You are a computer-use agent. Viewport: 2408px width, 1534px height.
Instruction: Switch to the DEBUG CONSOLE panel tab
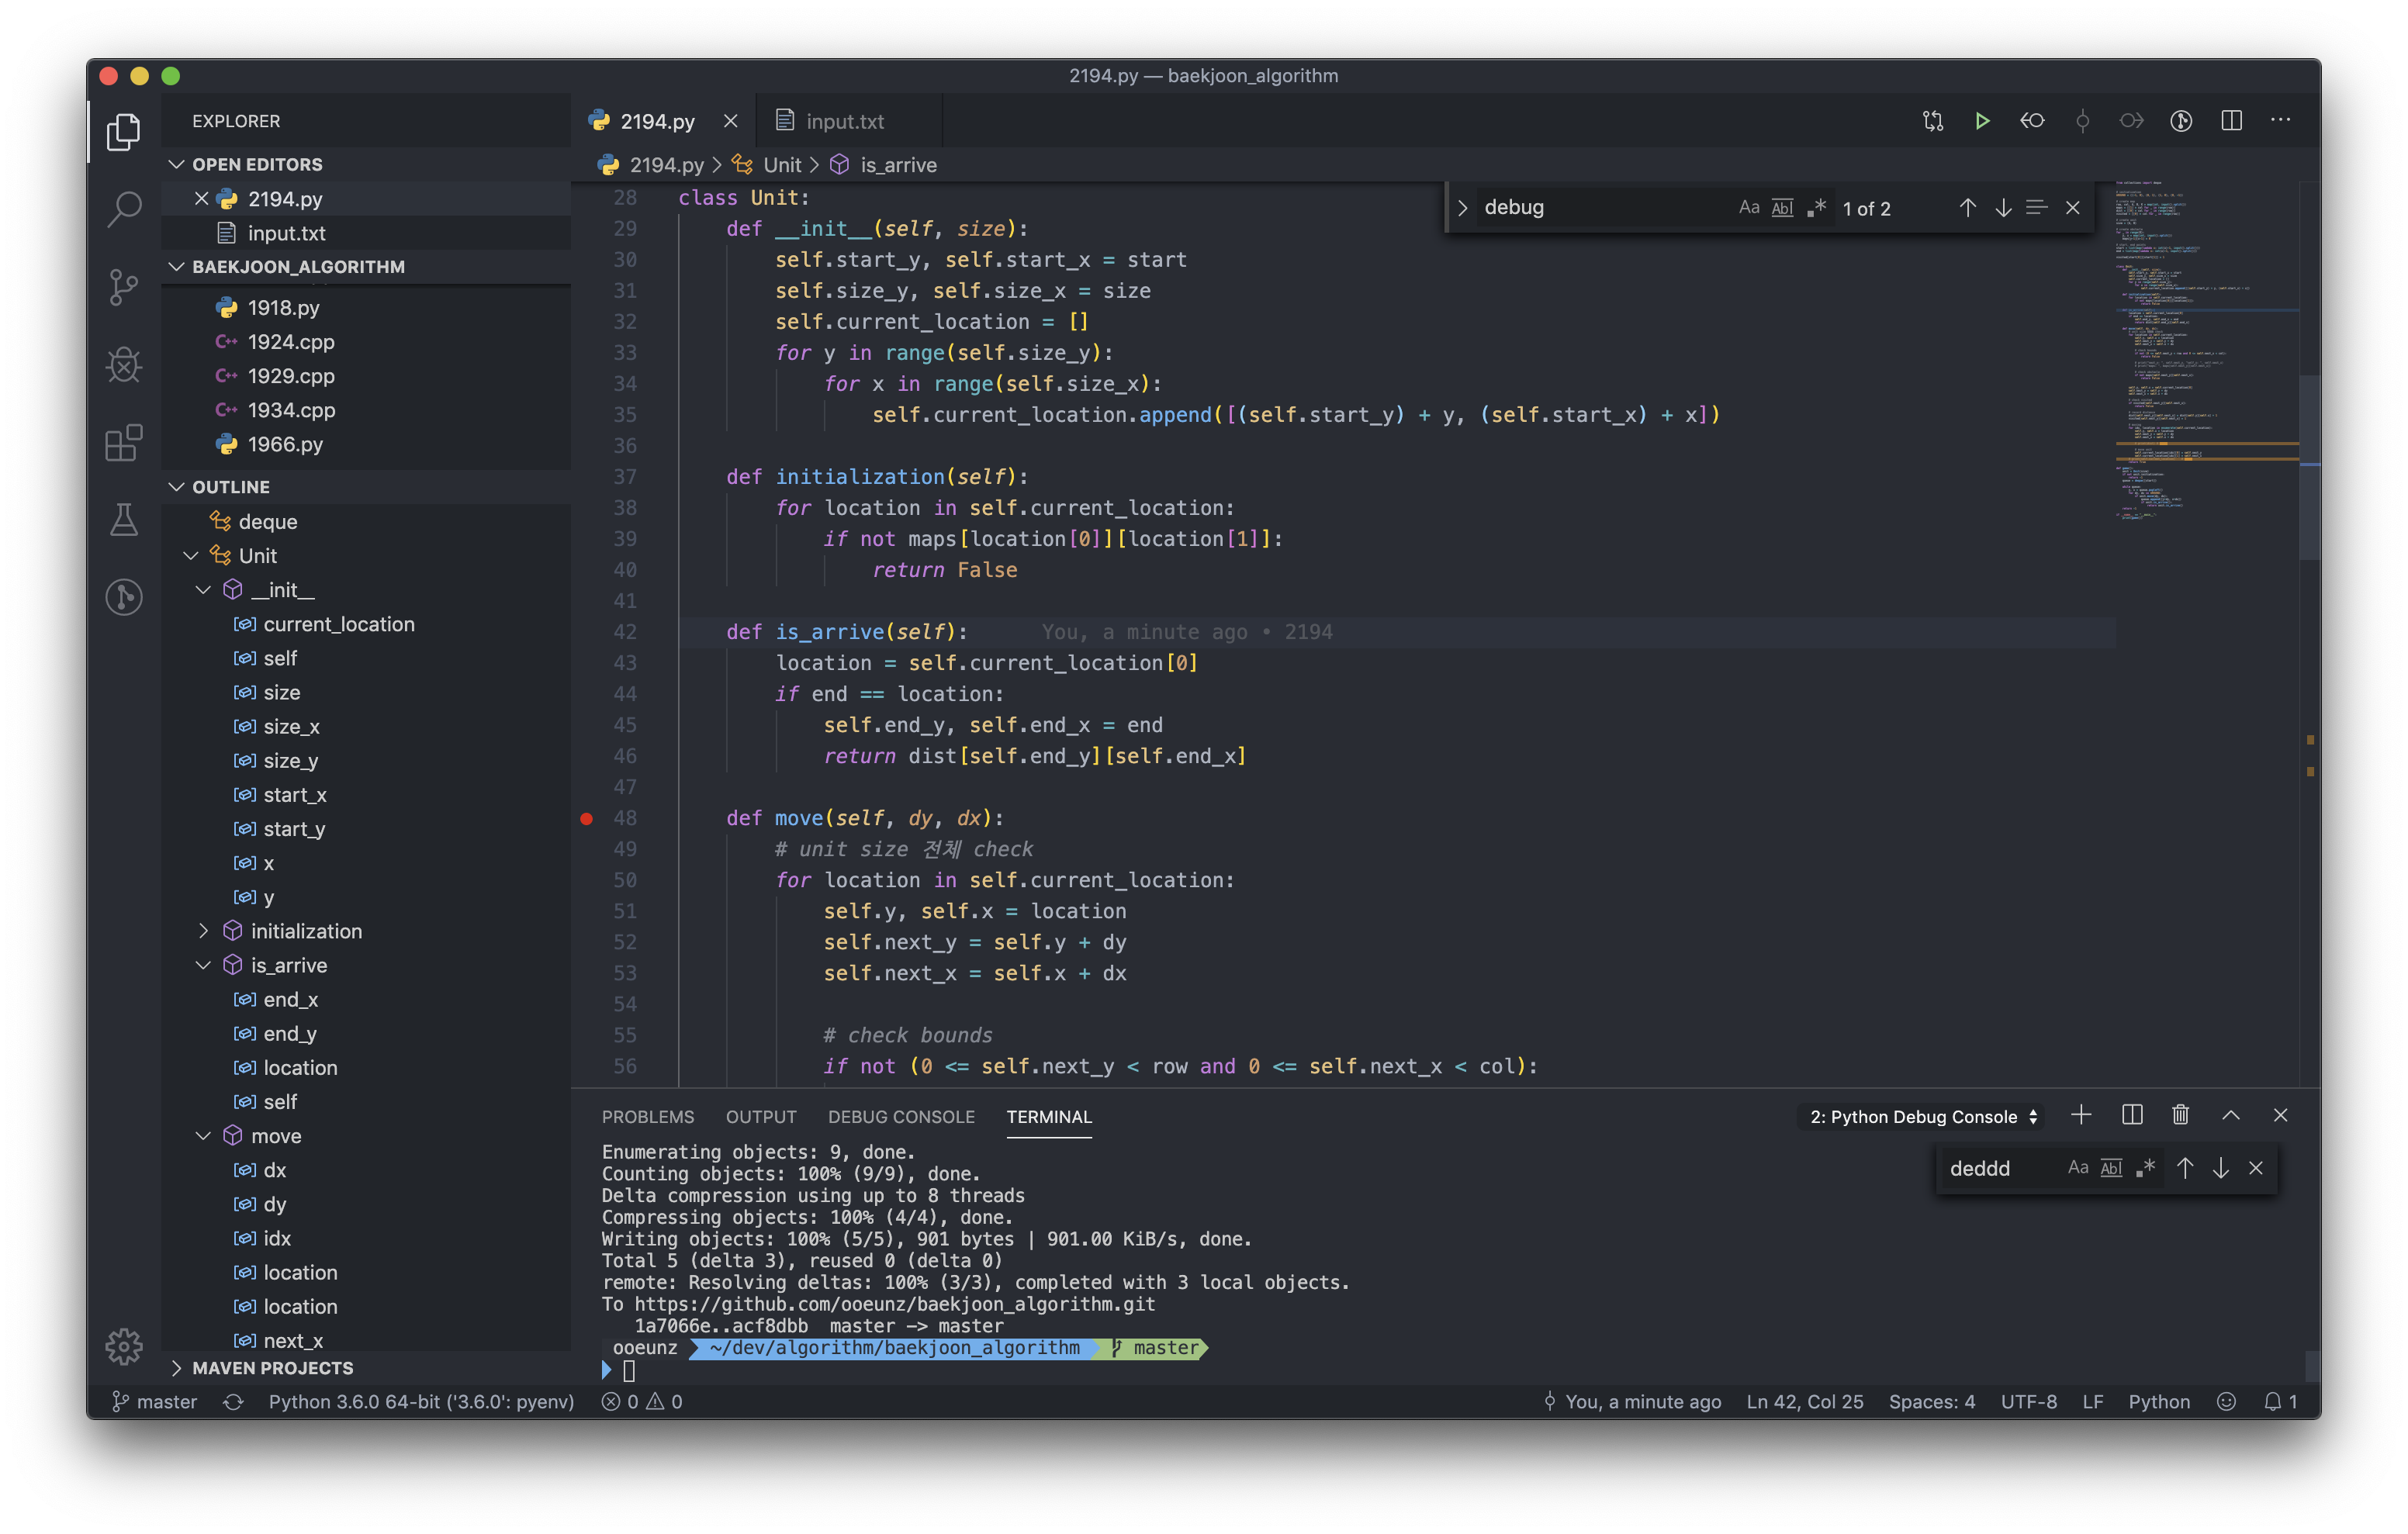[900, 1117]
